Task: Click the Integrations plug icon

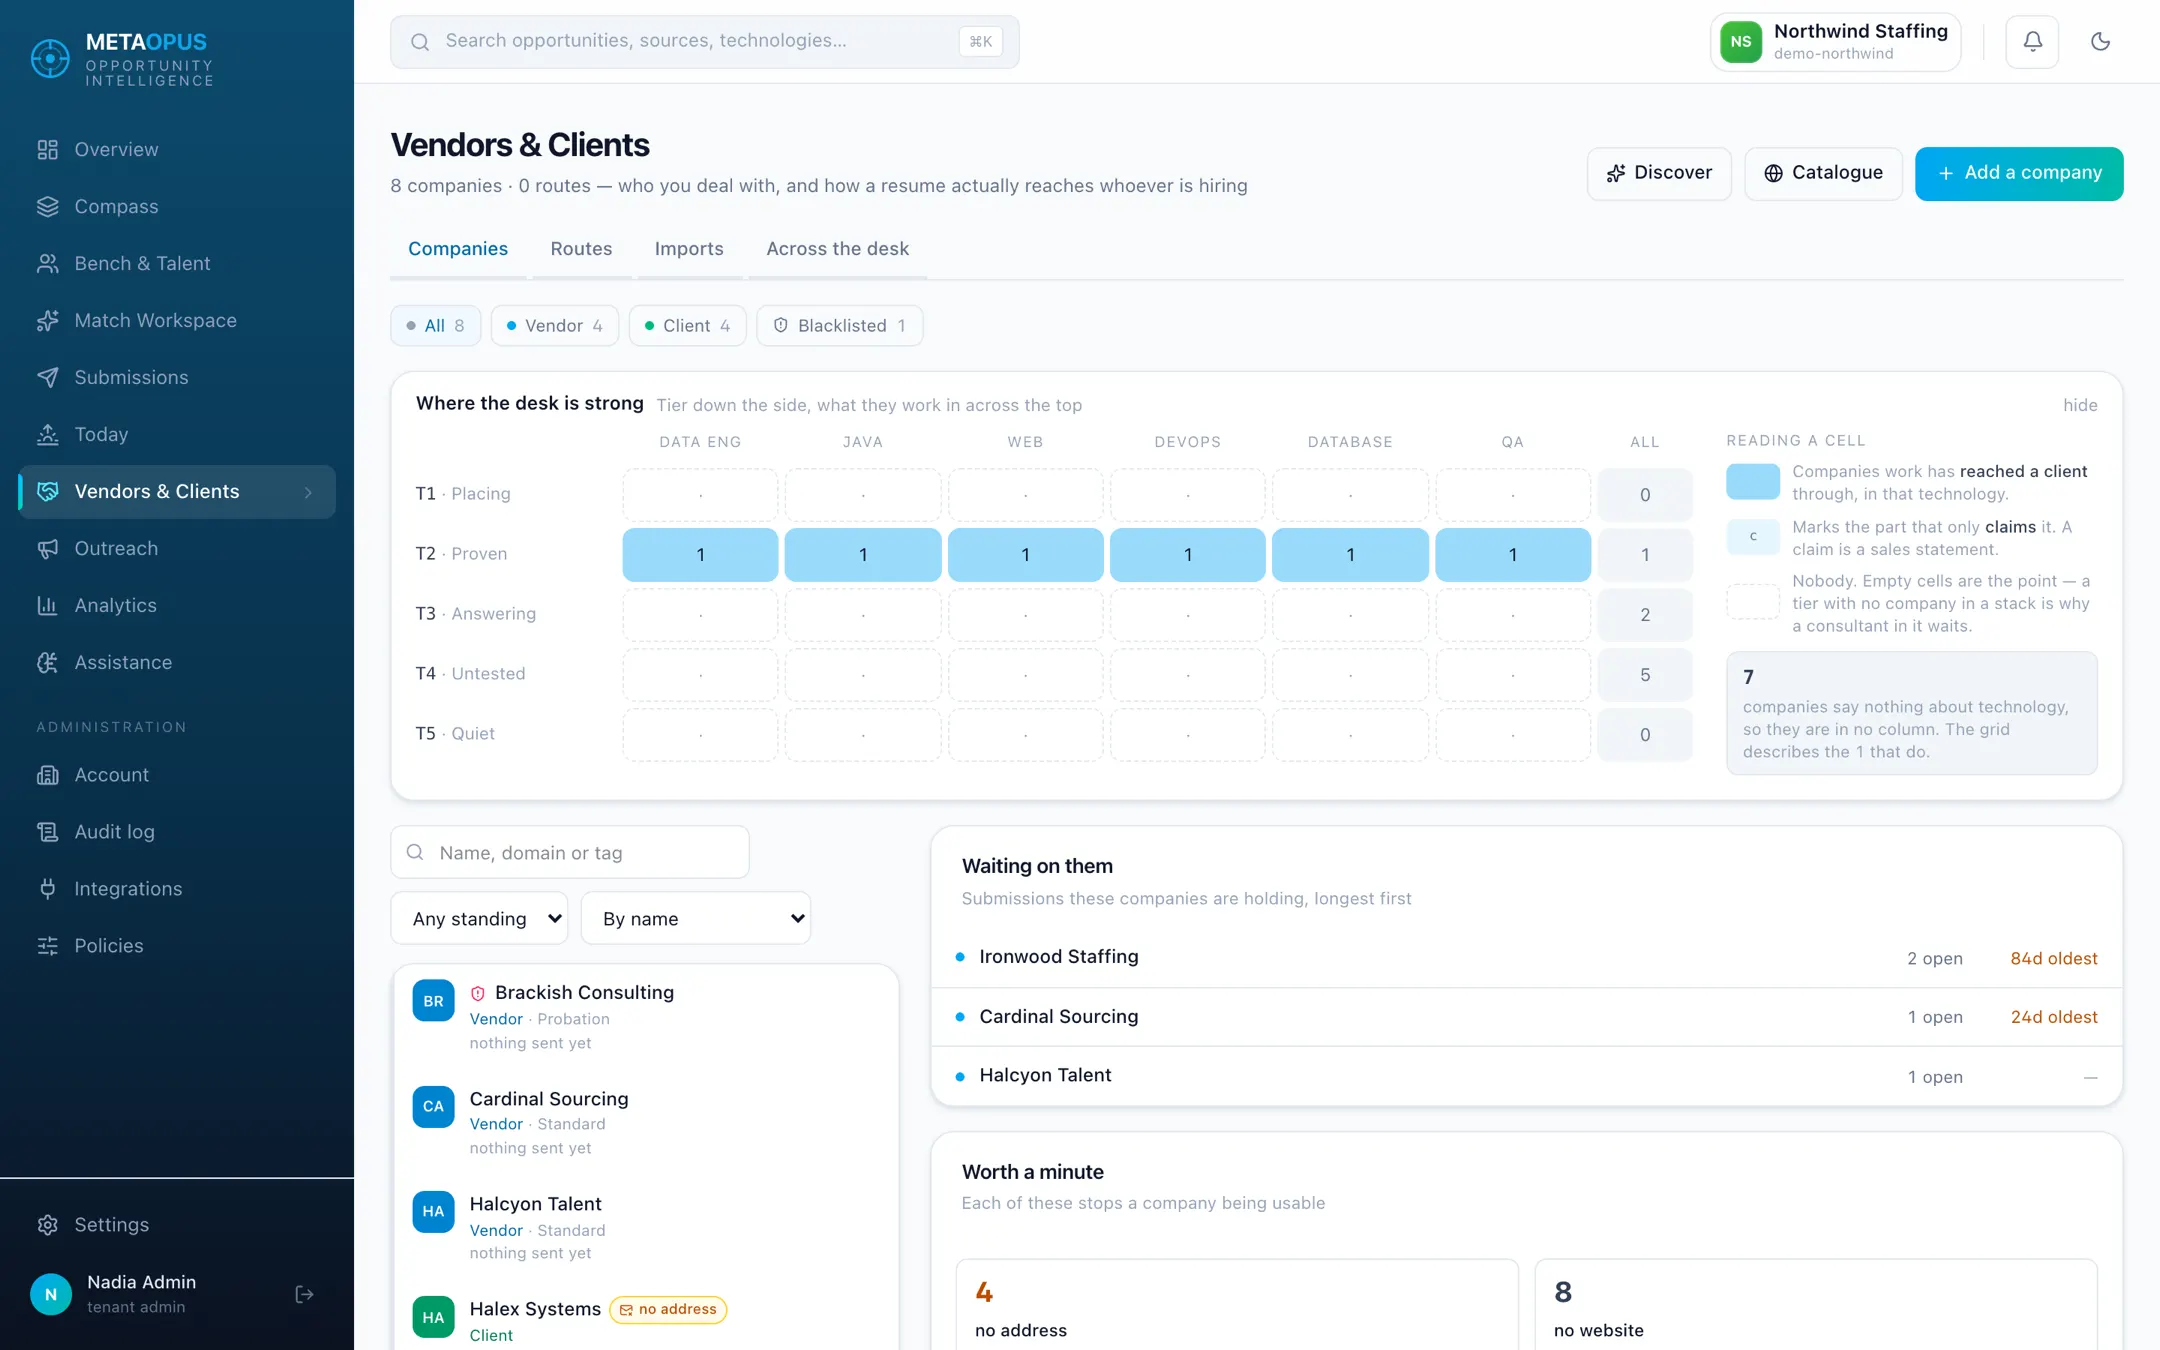Action: click(x=48, y=889)
